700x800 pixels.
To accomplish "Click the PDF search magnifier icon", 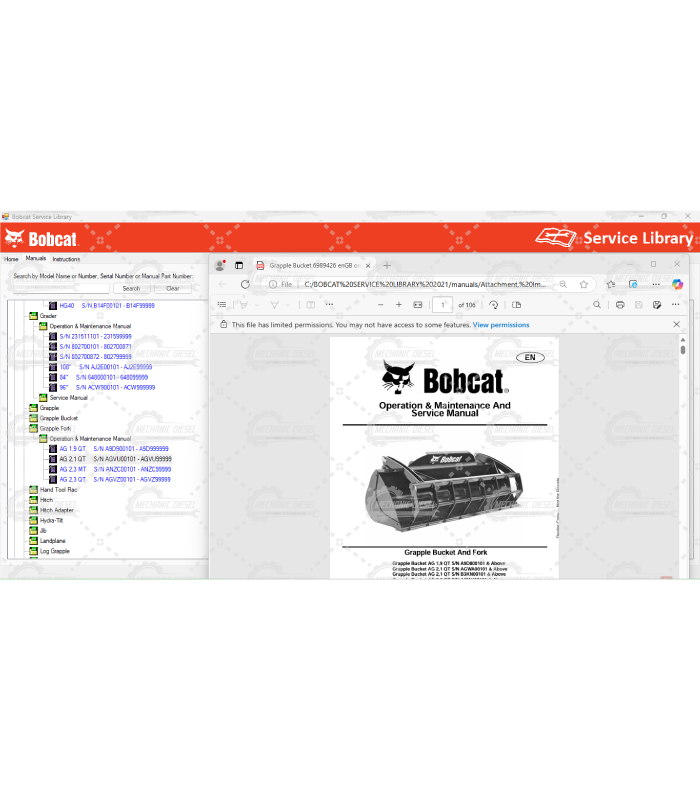I will [x=597, y=305].
